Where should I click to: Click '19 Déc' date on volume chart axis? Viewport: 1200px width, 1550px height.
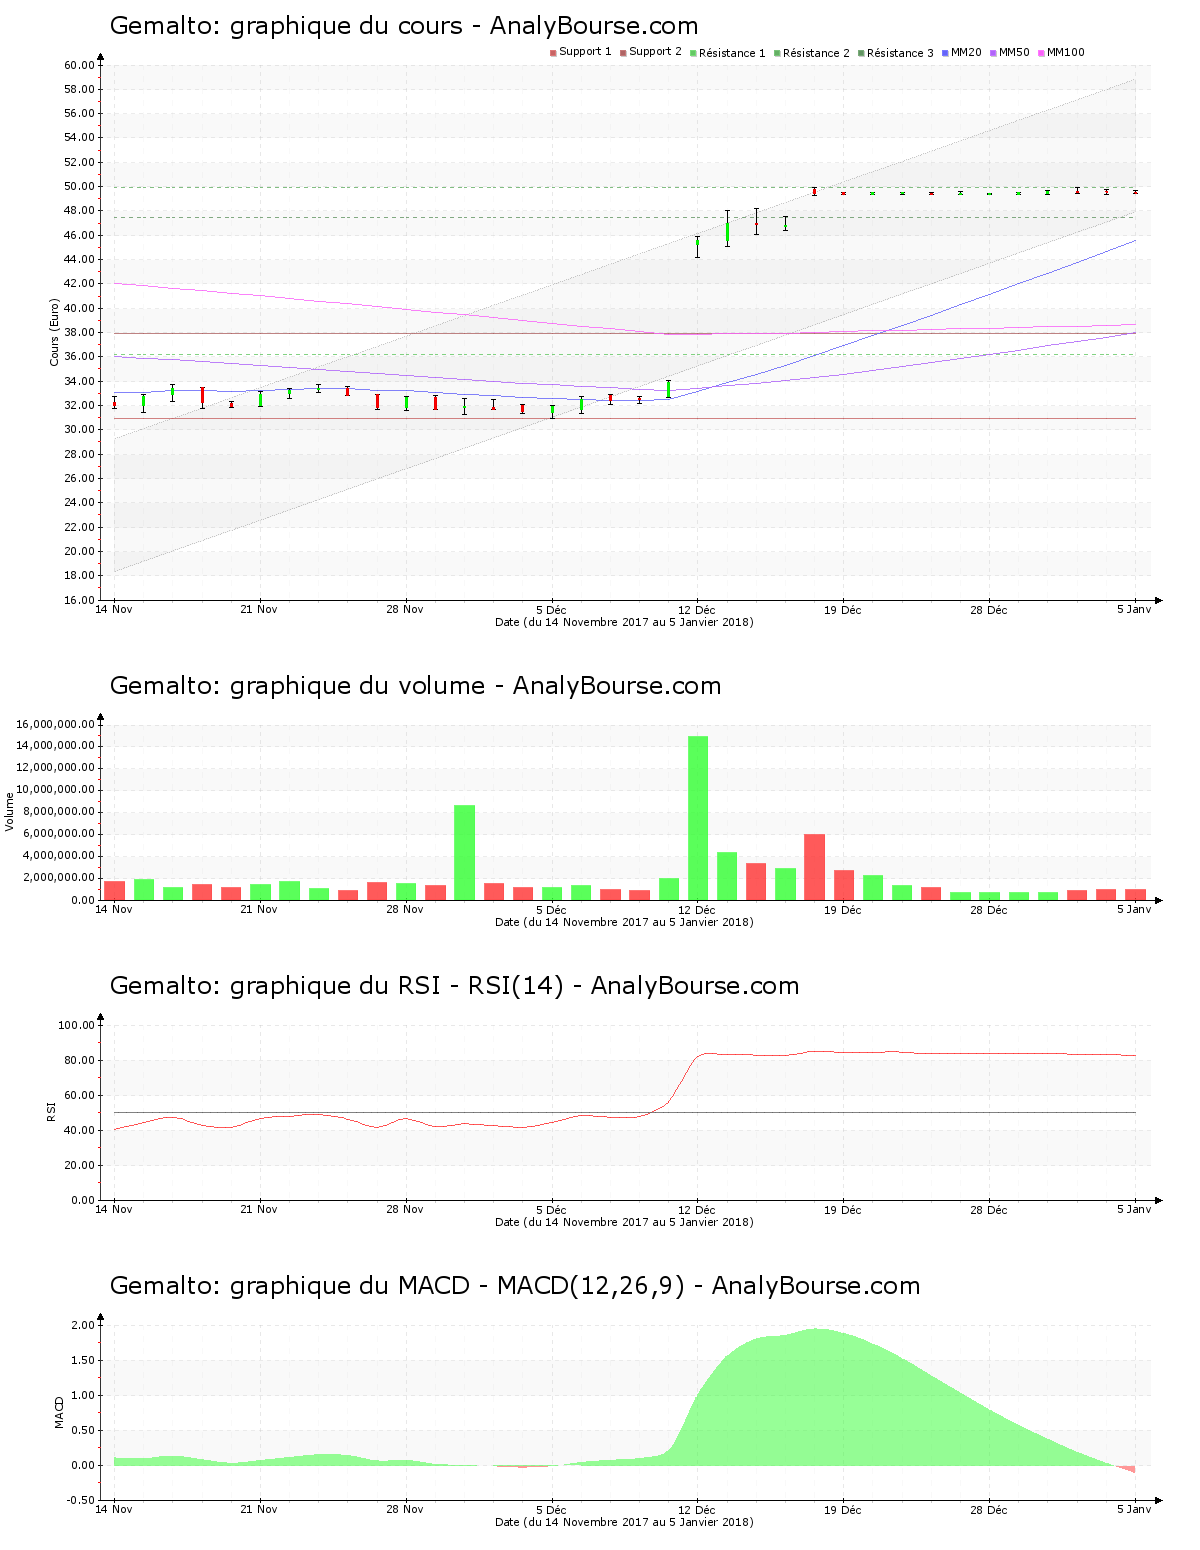tap(843, 910)
